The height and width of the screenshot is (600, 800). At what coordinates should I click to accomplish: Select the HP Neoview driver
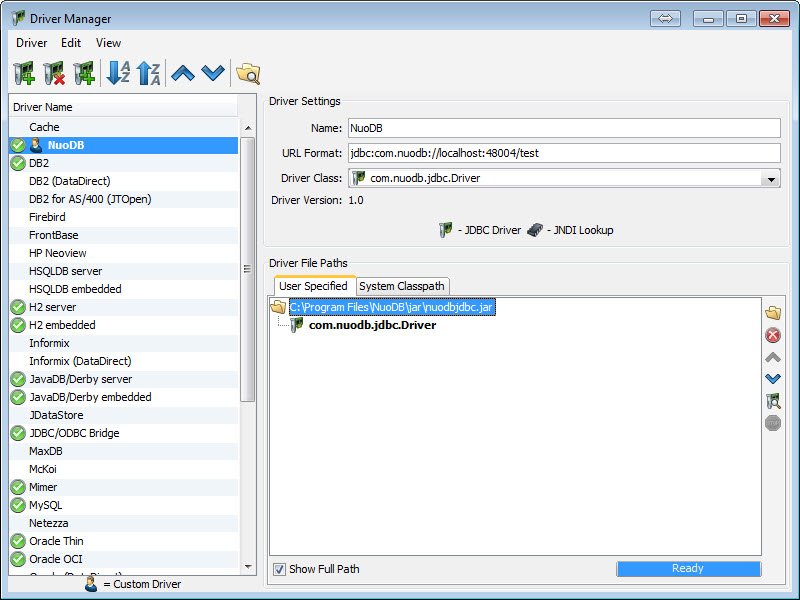point(124,253)
